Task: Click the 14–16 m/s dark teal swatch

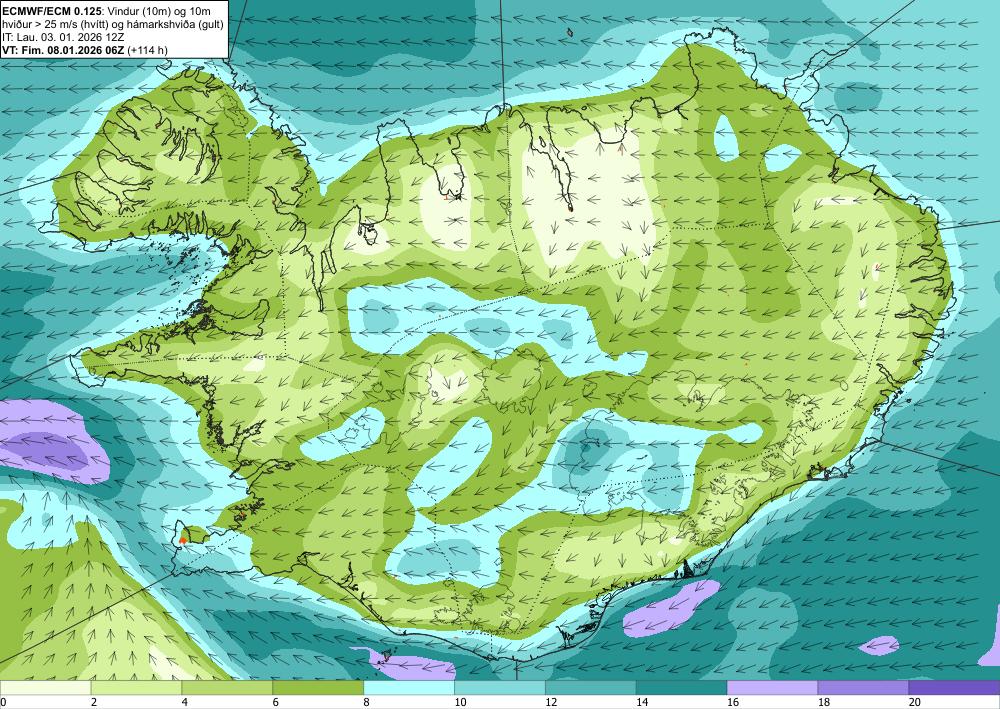Action: click(x=681, y=688)
